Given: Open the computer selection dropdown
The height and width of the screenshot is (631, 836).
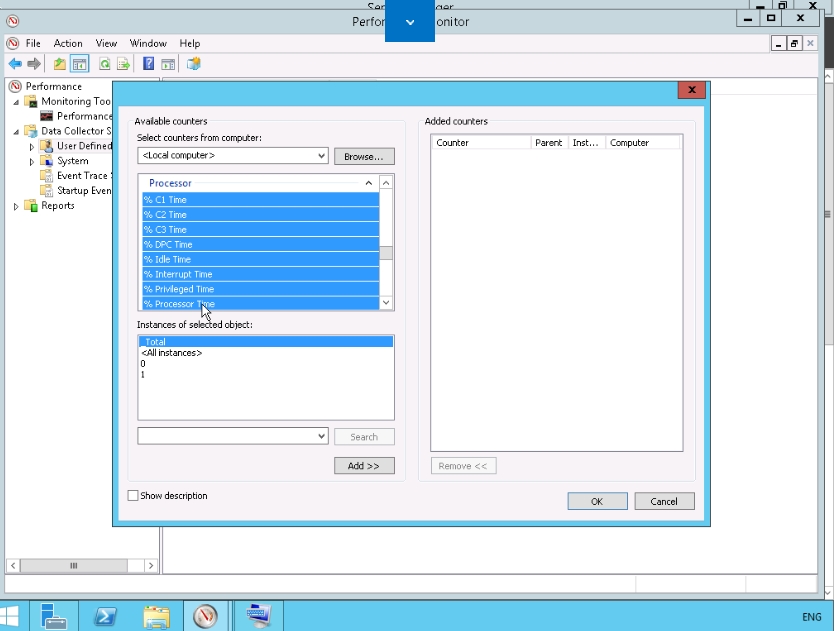Looking at the screenshot, I should (321, 156).
